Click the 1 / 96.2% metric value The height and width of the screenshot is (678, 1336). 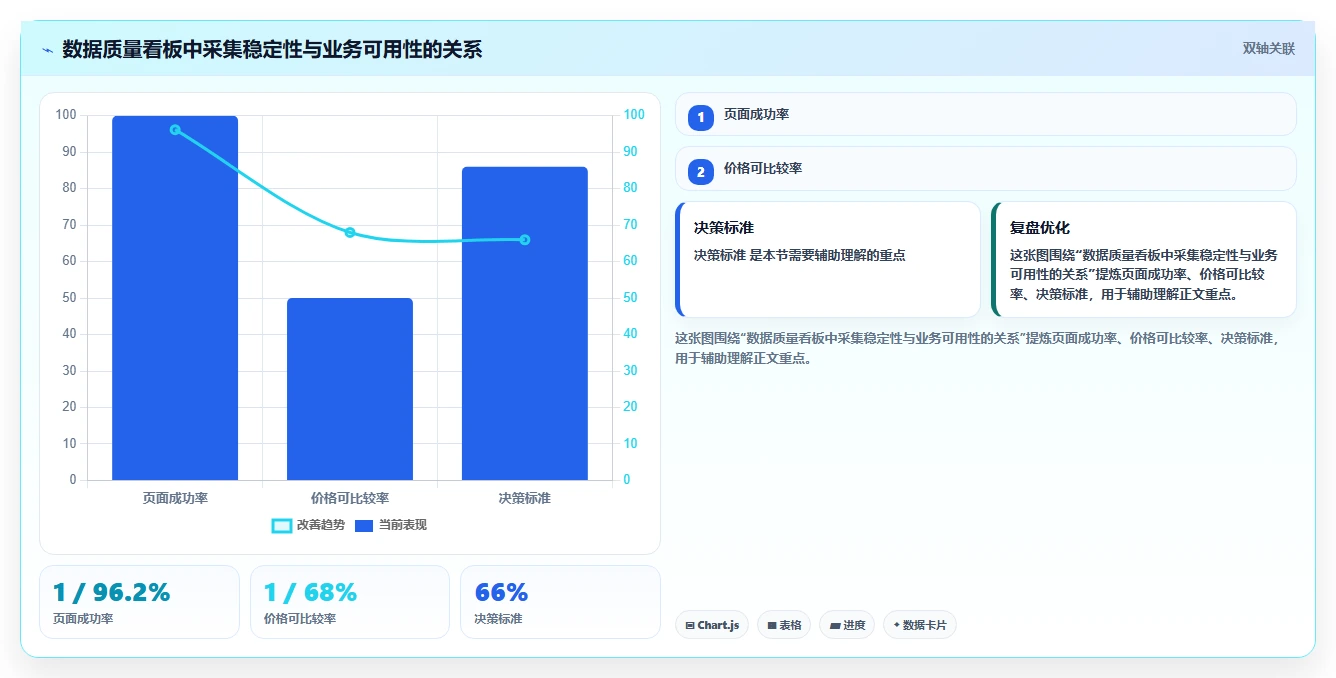coord(112,592)
